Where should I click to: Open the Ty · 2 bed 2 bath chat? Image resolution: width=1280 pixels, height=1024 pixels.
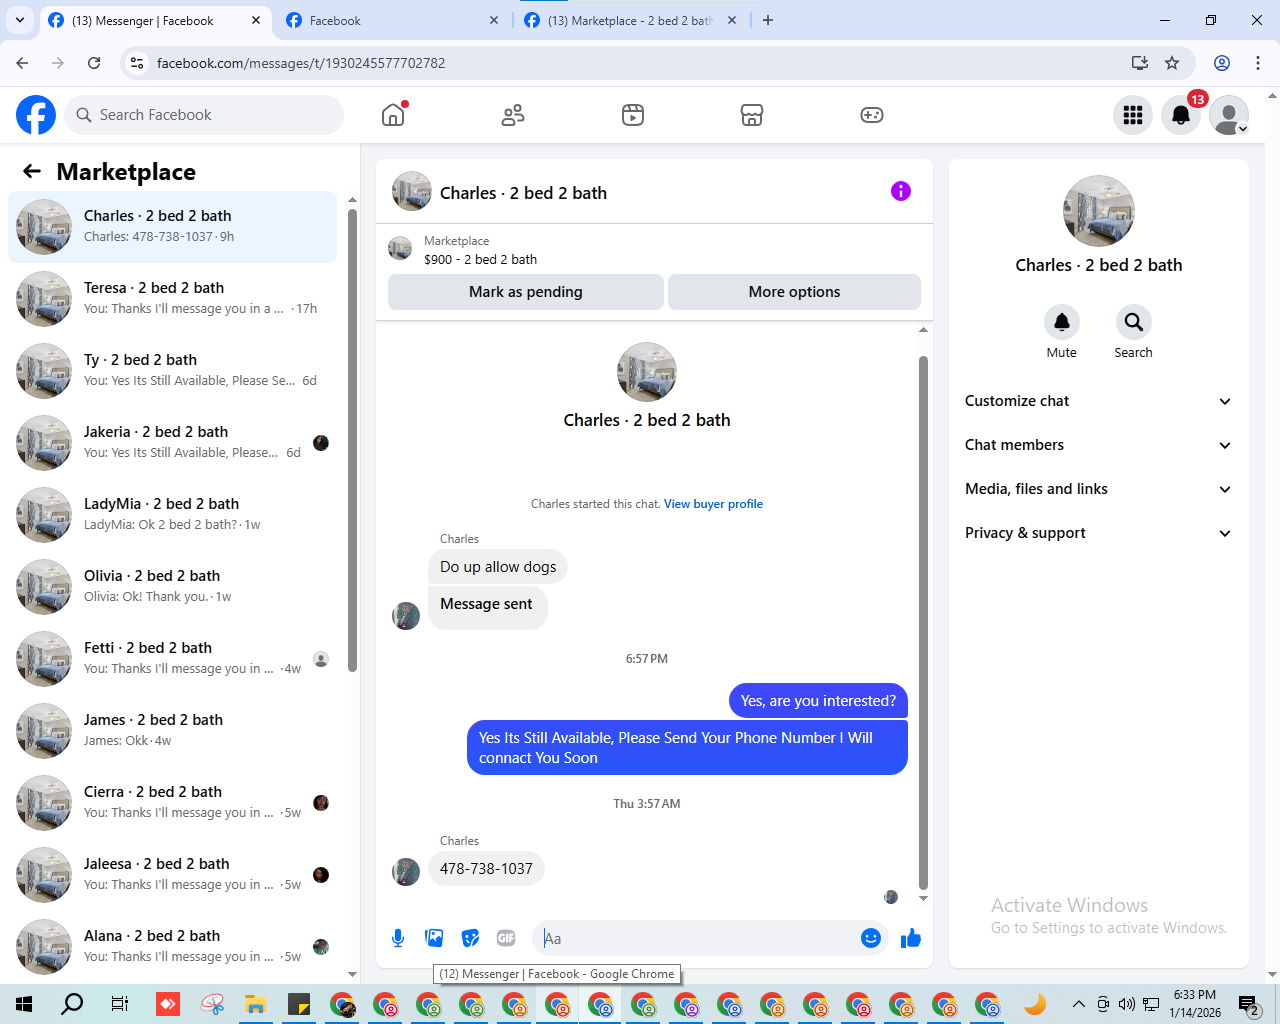(x=172, y=371)
